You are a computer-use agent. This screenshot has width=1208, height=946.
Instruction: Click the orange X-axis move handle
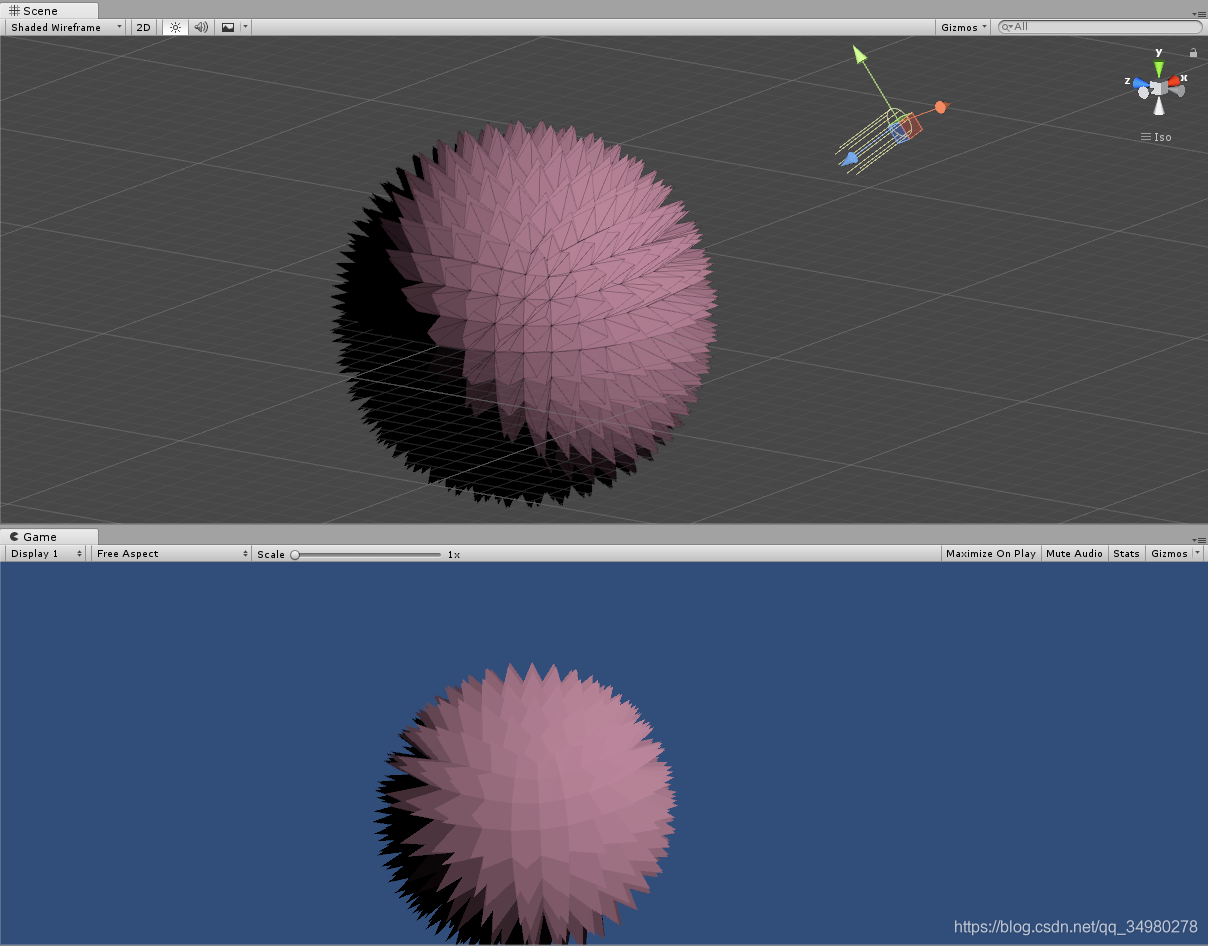pyautogui.click(x=940, y=106)
